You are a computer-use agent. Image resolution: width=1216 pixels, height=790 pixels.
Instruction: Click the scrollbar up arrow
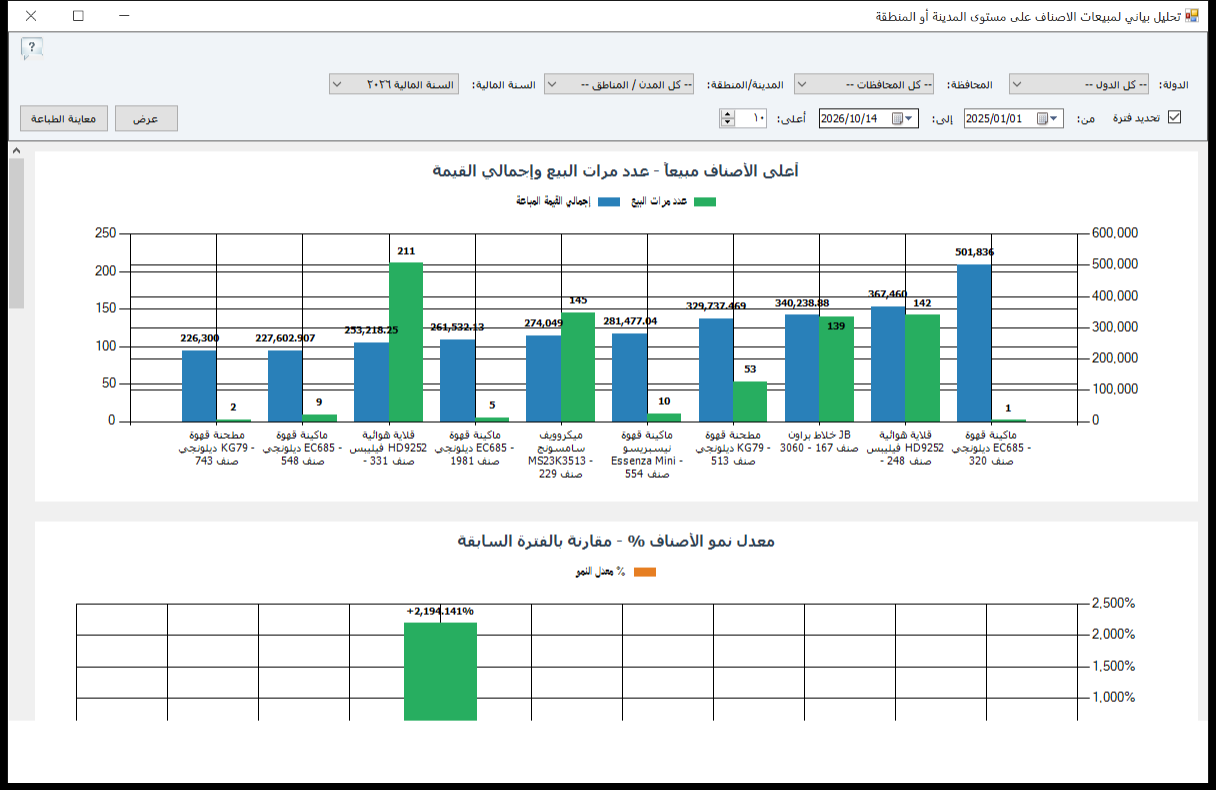point(16,151)
